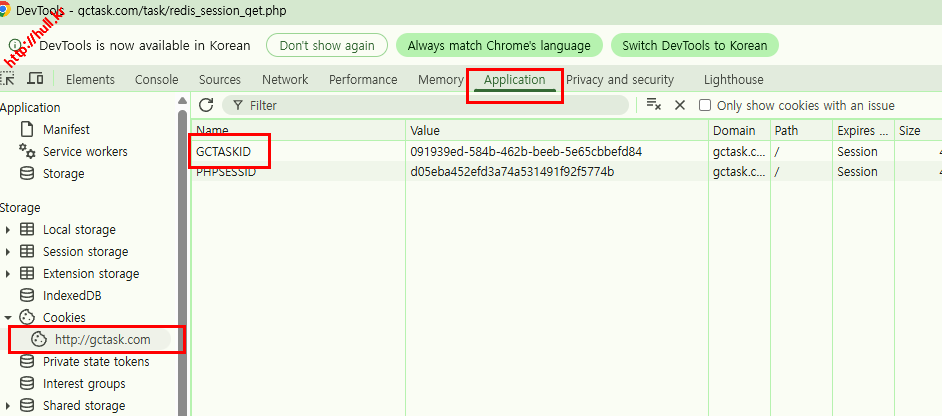Click the inspect element picker icon
942x416 pixels.
coord(8,79)
